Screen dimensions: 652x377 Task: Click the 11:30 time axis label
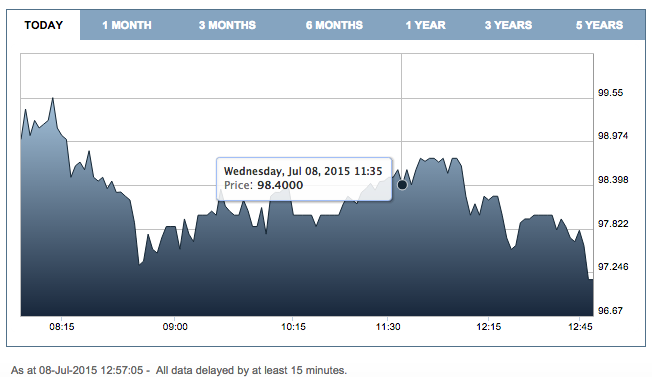[388, 327]
